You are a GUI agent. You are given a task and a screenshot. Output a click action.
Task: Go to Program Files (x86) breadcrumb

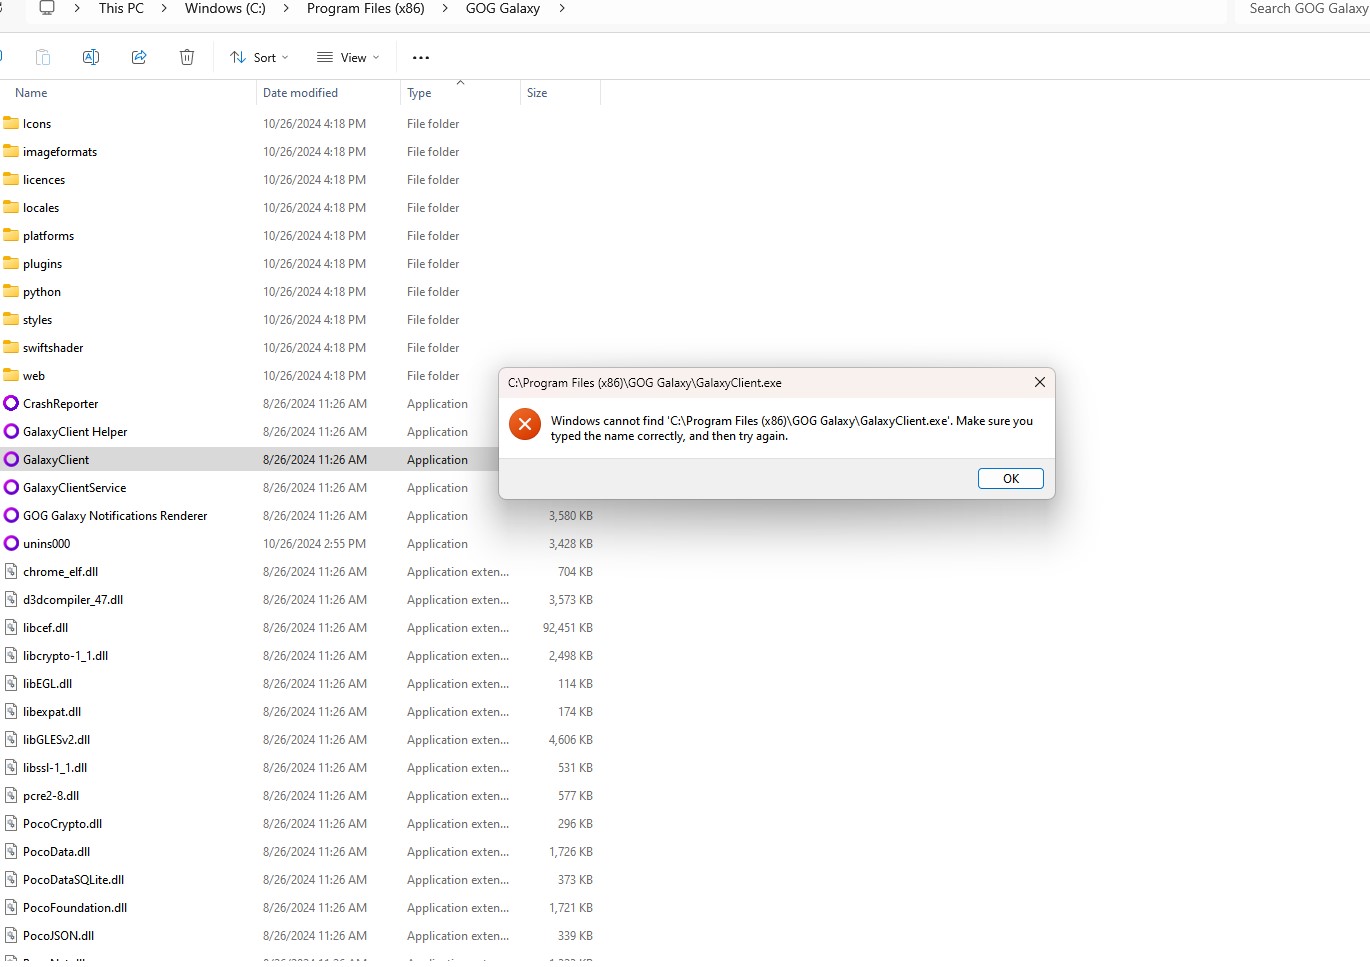point(365,8)
